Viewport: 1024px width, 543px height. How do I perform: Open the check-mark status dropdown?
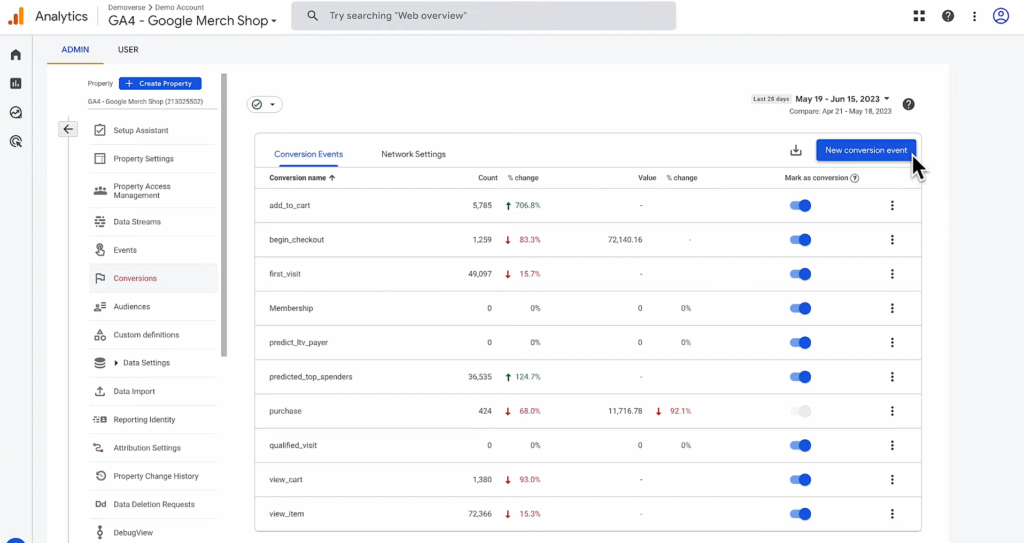(x=264, y=105)
